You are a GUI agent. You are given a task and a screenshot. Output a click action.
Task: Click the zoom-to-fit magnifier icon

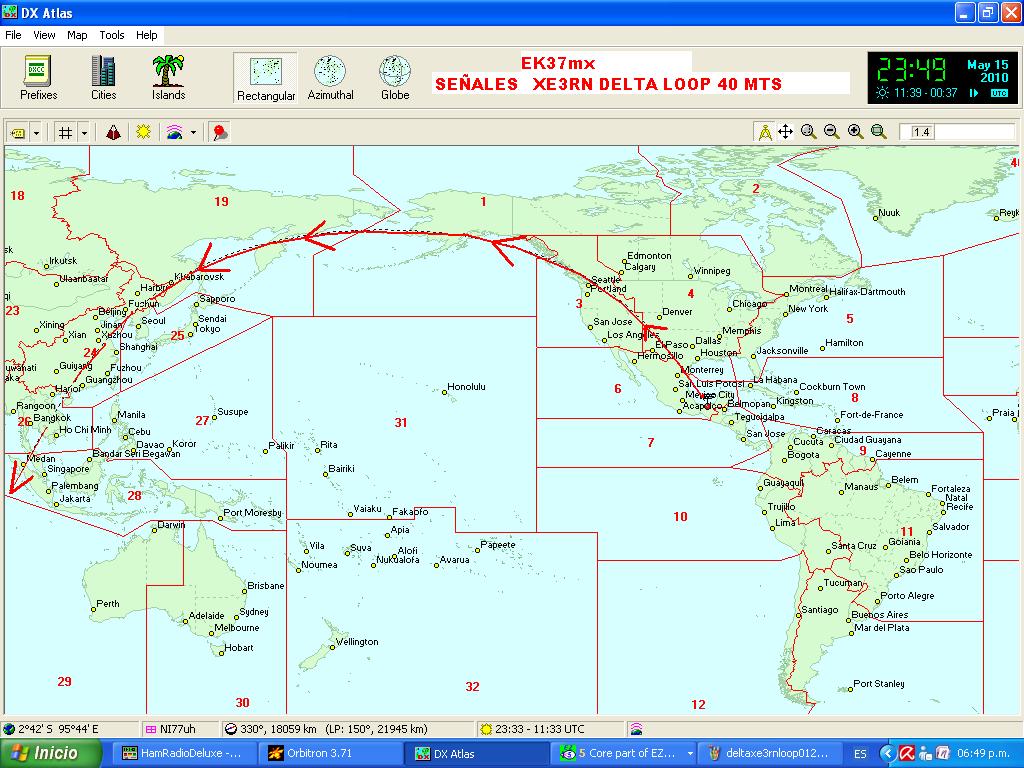[x=879, y=132]
